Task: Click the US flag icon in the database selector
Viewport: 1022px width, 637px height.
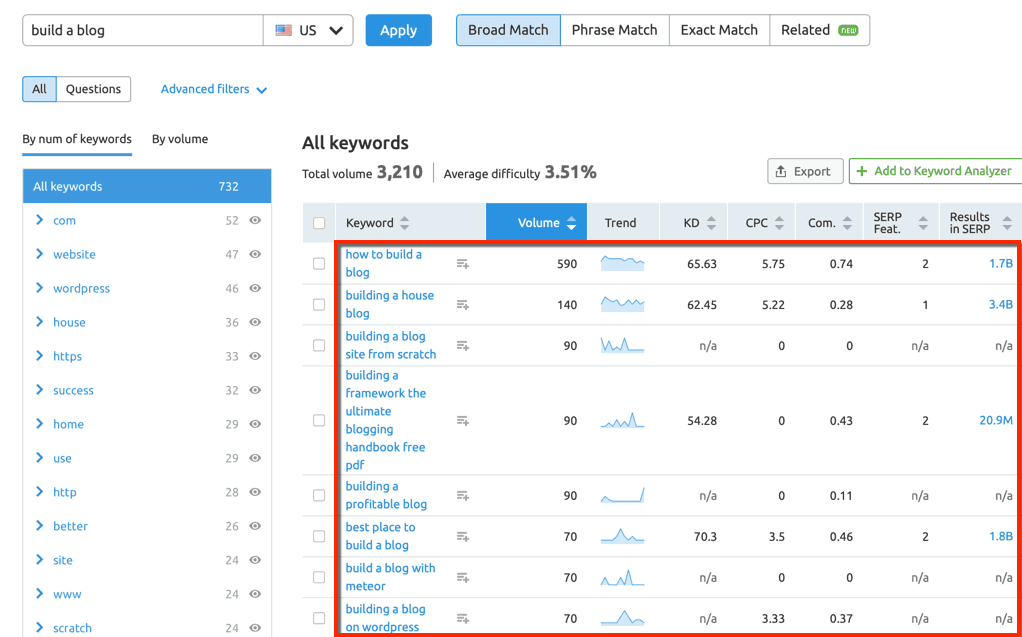Action: click(x=283, y=30)
